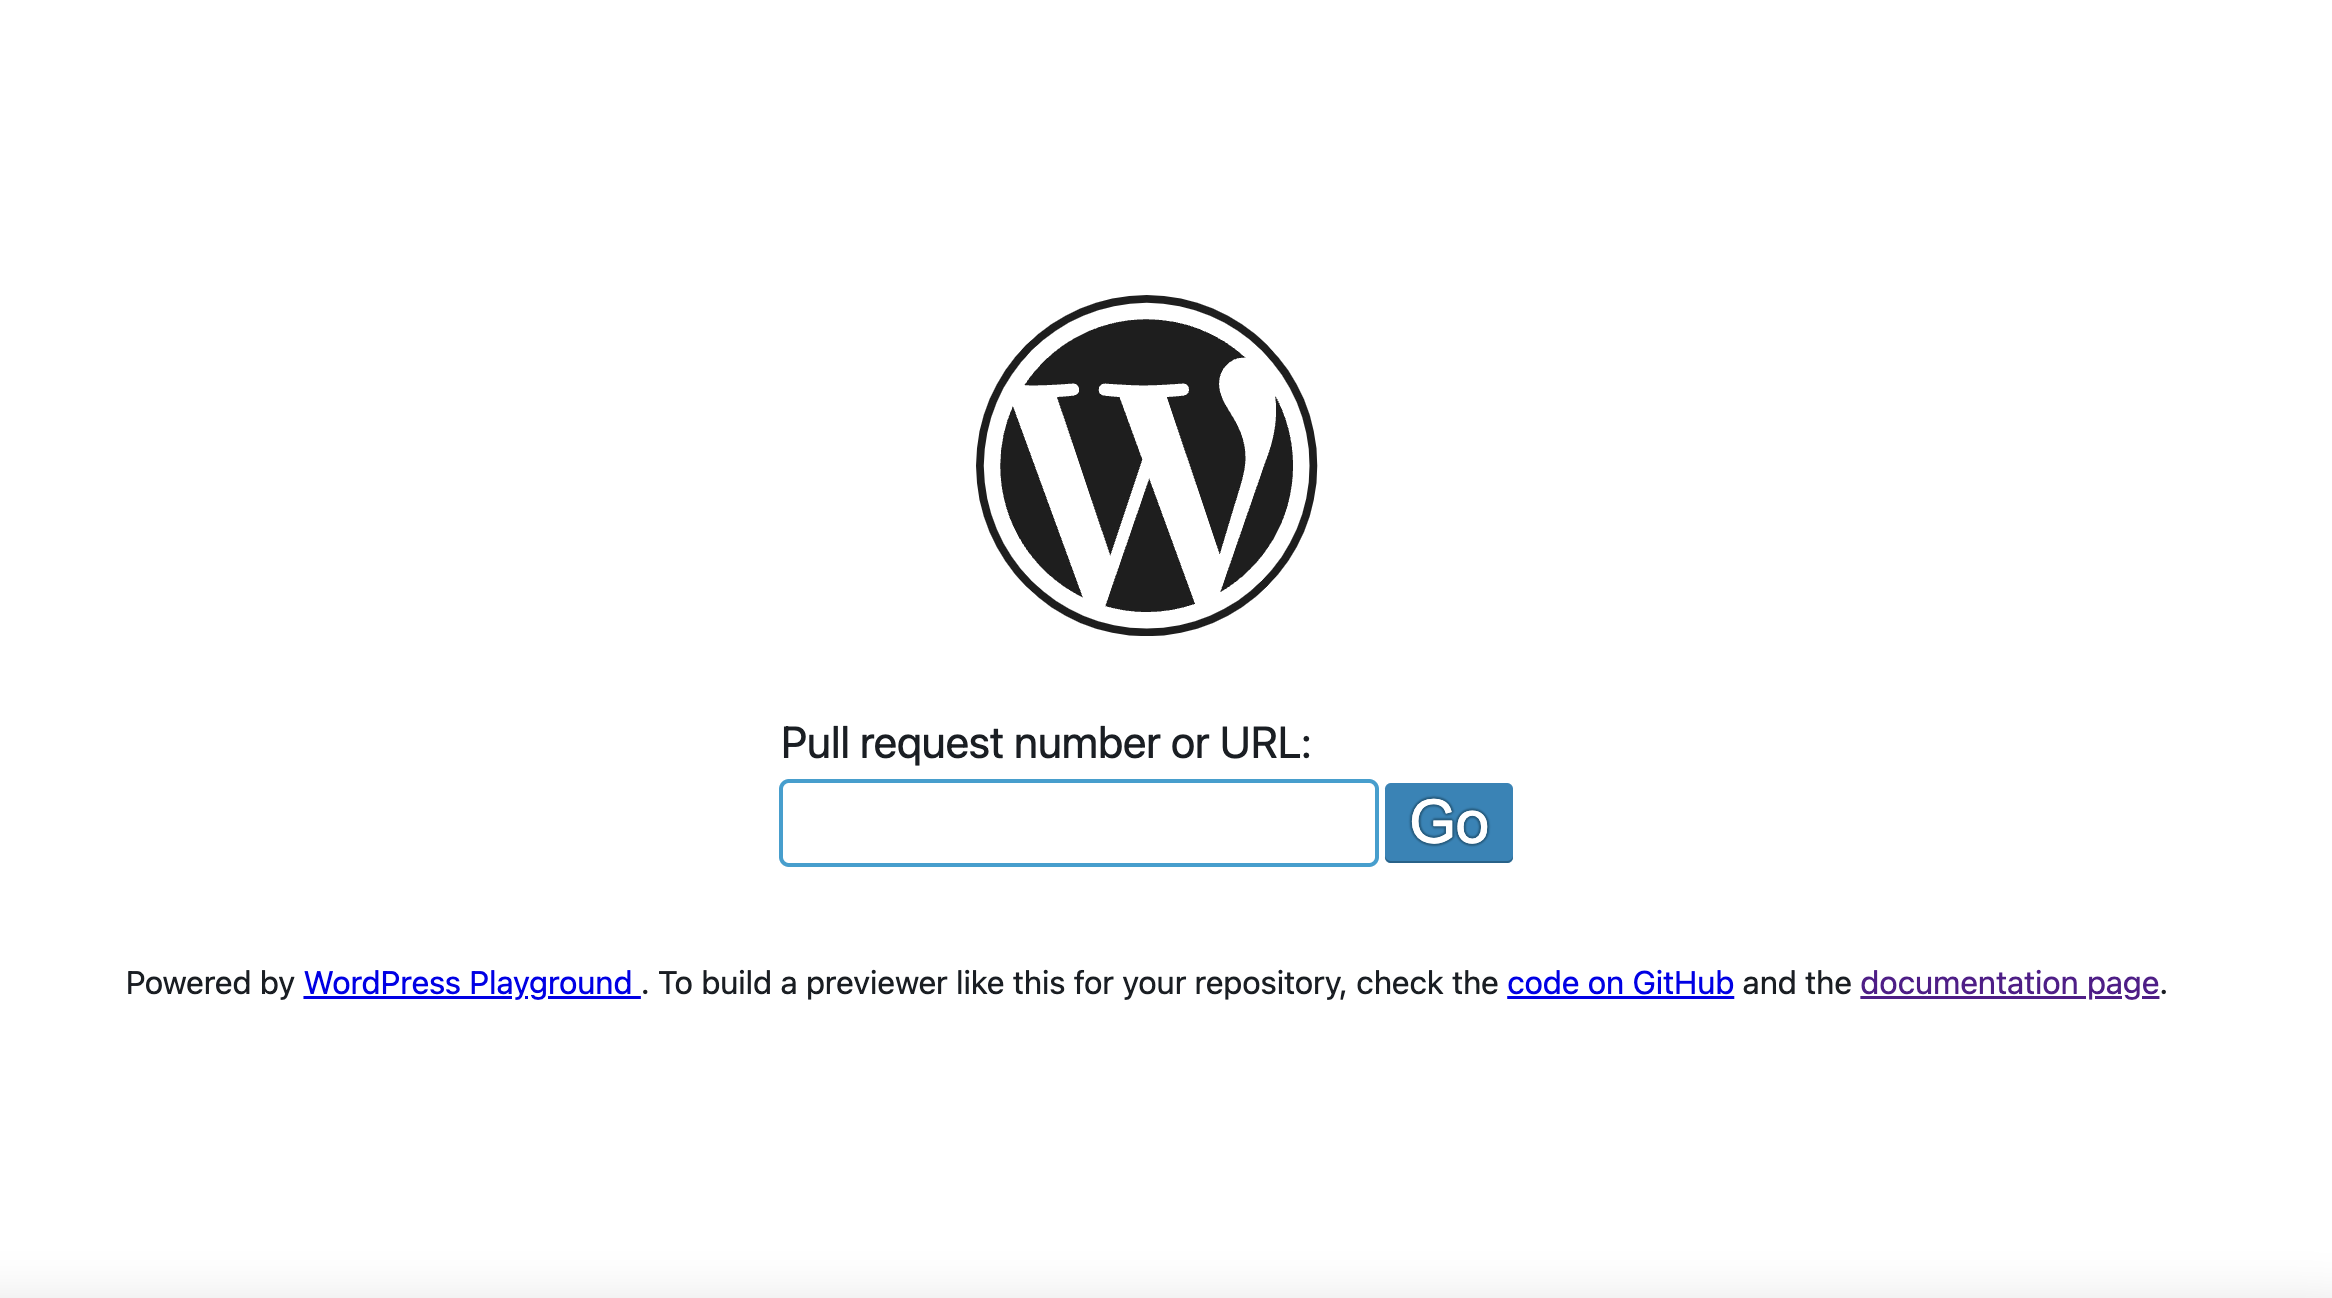Focus the pull request number input field
This screenshot has height=1298, width=2332.
[1079, 823]
